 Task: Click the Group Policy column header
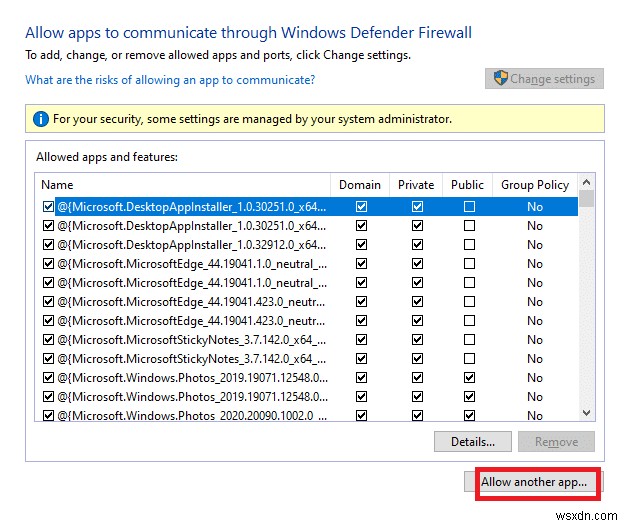click(x=535, y=185)
